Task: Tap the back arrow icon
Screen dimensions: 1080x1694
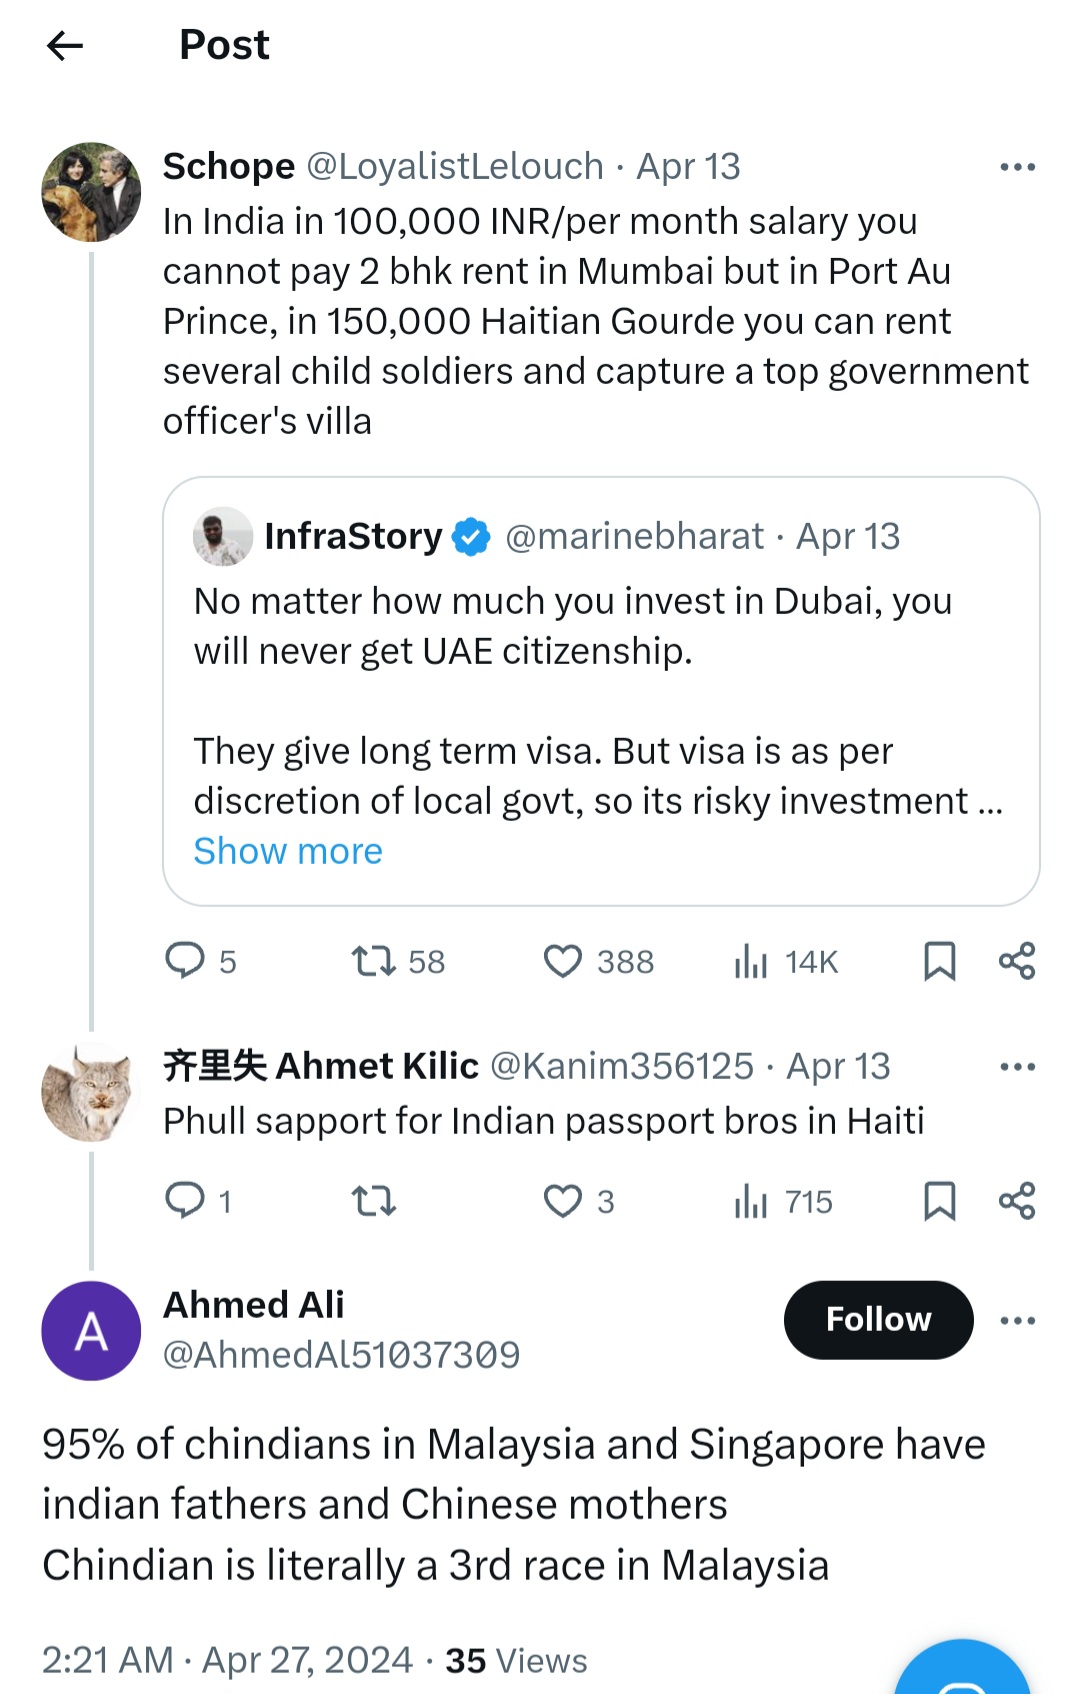Action: click(x=65, y=45)
